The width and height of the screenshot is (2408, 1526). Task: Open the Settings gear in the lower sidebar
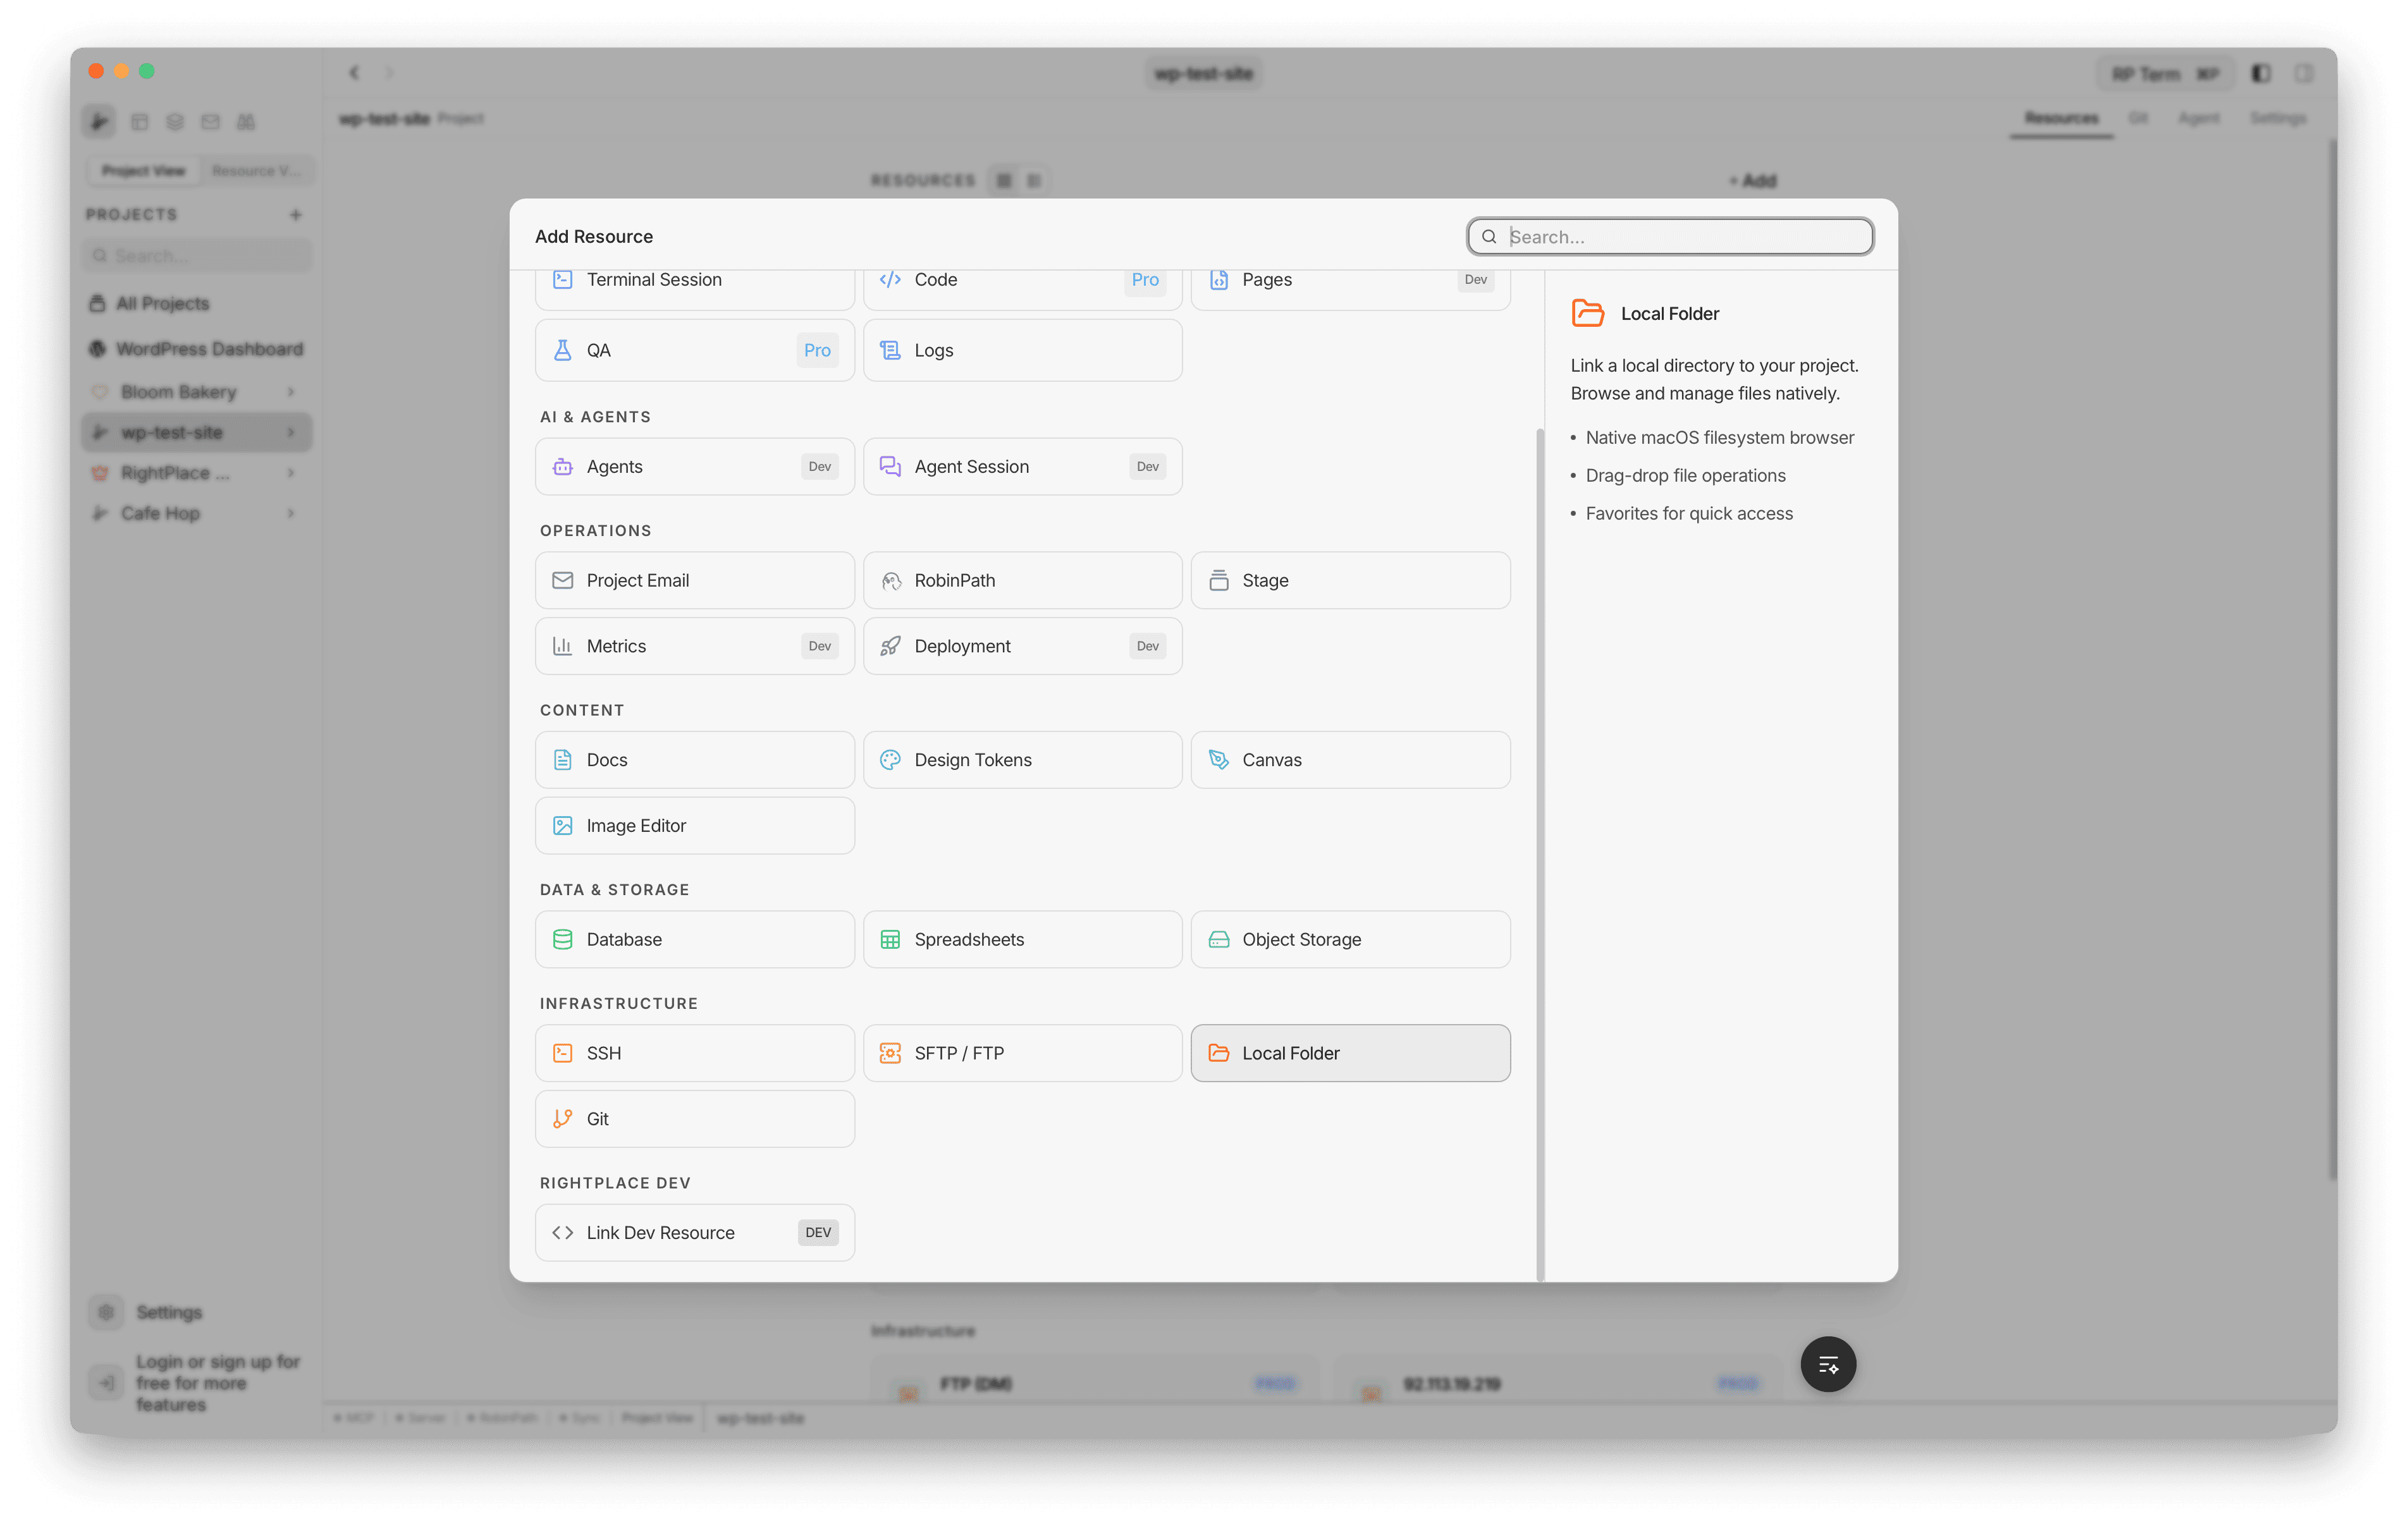pyautogui.click(x=107, y=1312)
